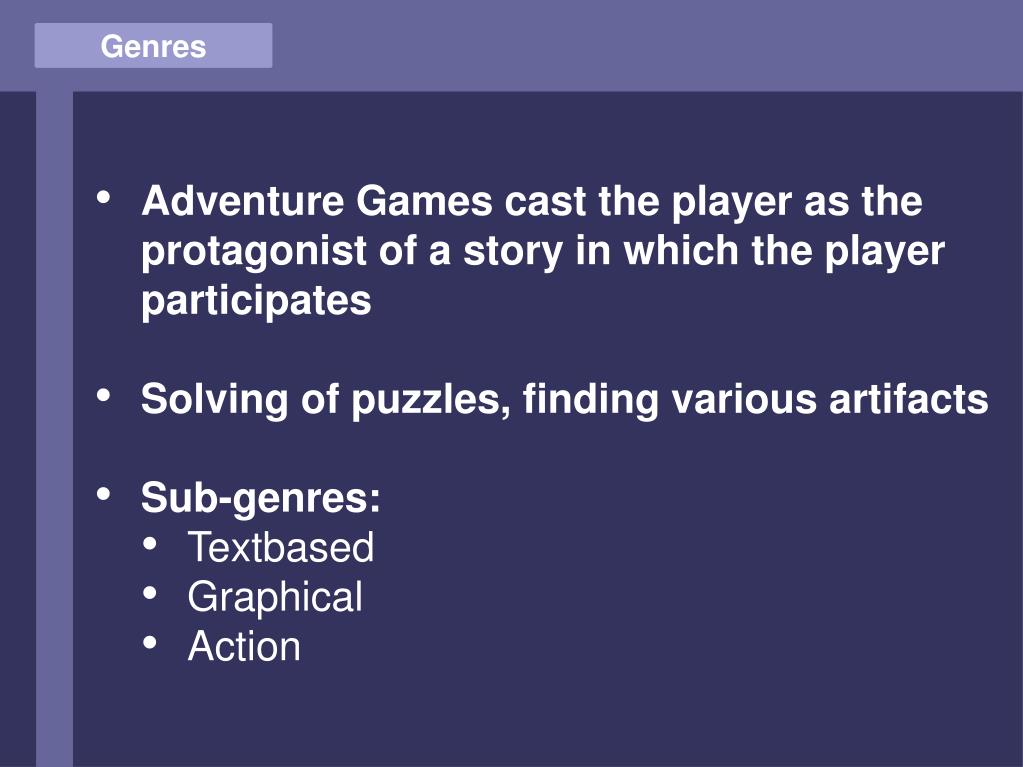1023x767 pixels.
Task: Click the word participates
Action: pyautogui.click(x=256, y=303)
